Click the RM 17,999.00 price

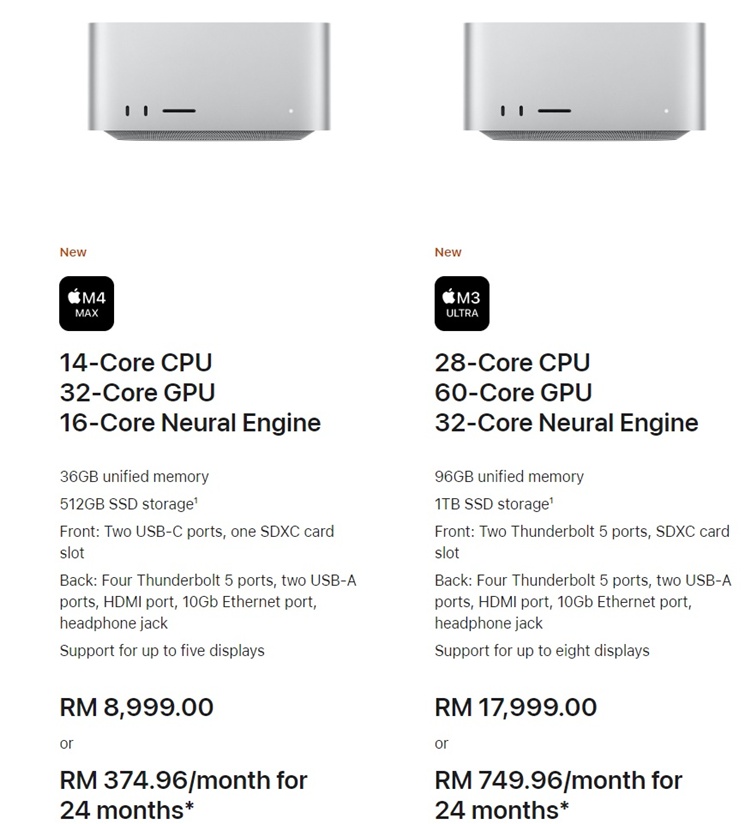pyautogui.click(x=516, y=707)
